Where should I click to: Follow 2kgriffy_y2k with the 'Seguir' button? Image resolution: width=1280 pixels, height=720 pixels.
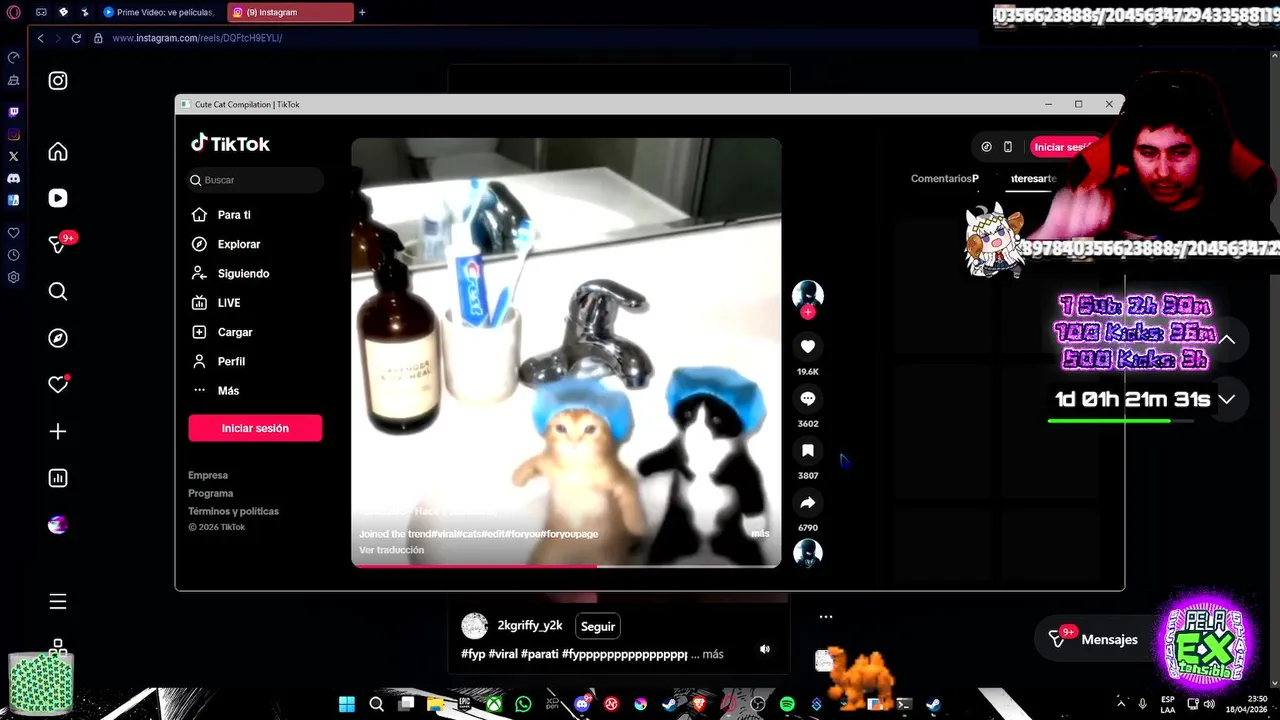coord(598,627)
